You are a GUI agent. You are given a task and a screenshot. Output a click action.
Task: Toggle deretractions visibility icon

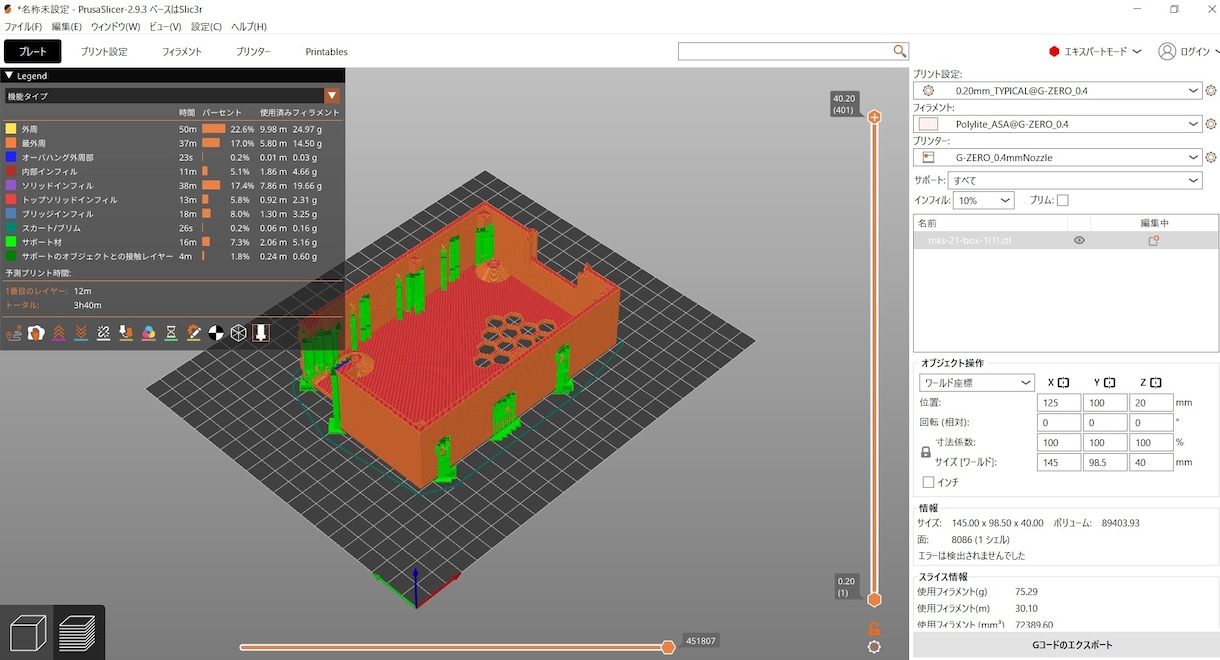coord(82,333)
